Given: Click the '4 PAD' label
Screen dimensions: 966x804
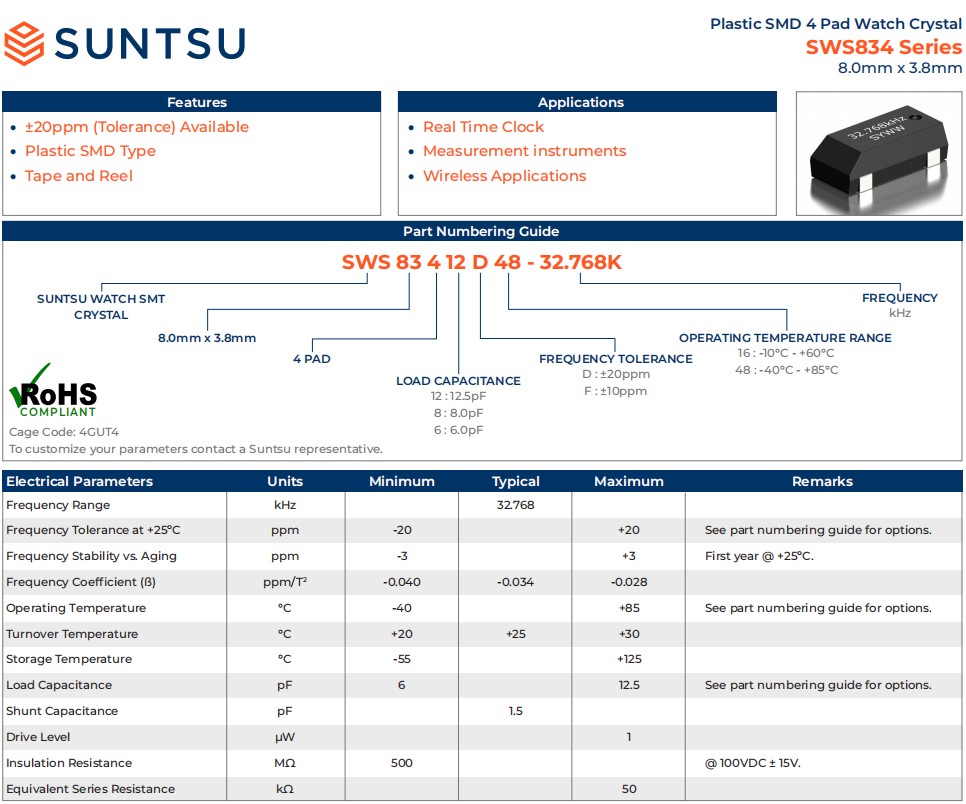Looking at the screenshot, I should point(312,359).
